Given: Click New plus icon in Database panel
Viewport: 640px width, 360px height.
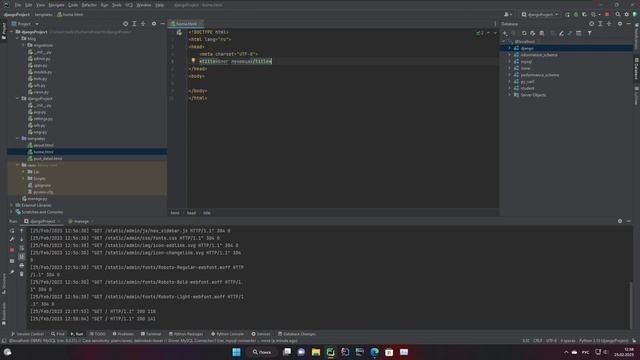Looking at the screenshot, I should 505,33.
